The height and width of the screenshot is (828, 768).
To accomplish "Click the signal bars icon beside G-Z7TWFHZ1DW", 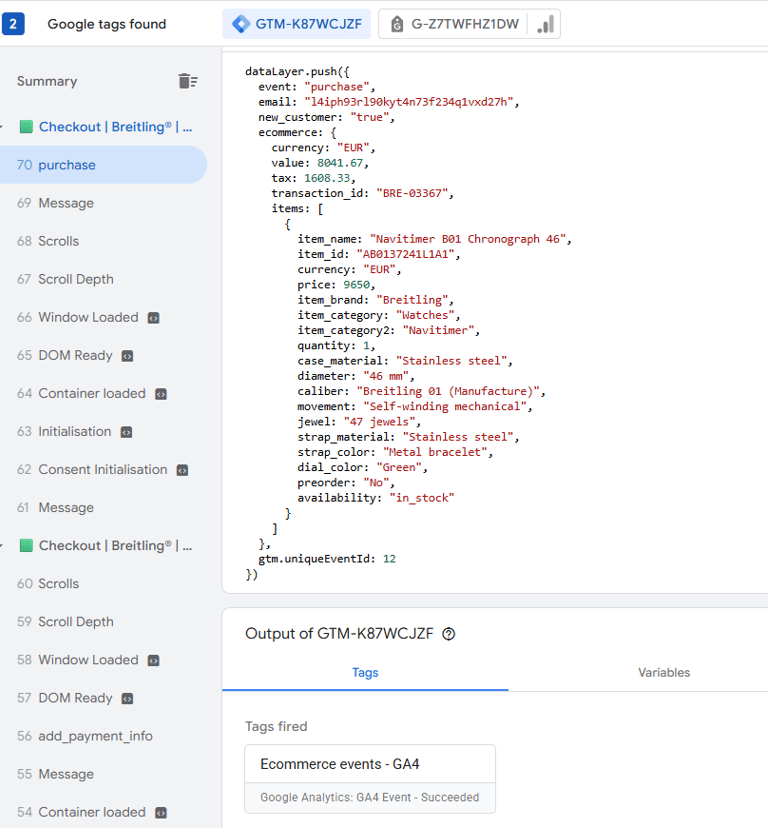I will [545, 24].
